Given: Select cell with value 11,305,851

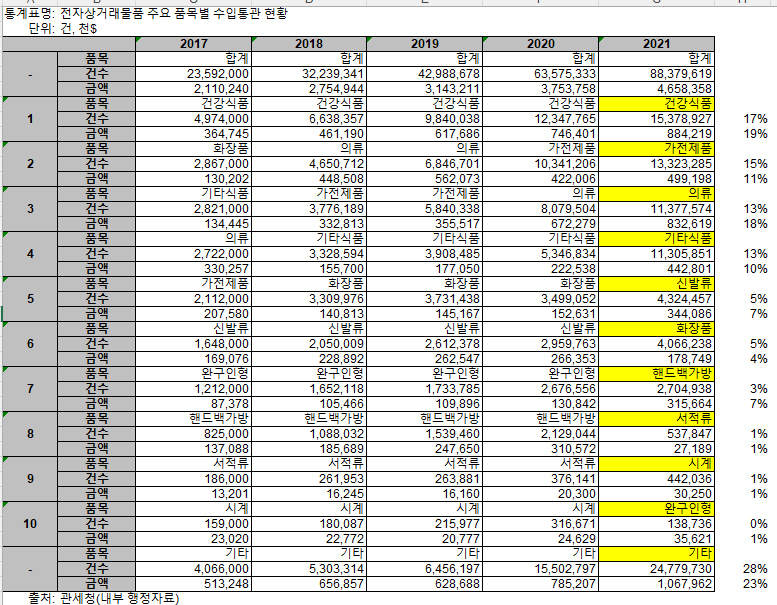Looking at the screenshot, I should click(657, 254).
